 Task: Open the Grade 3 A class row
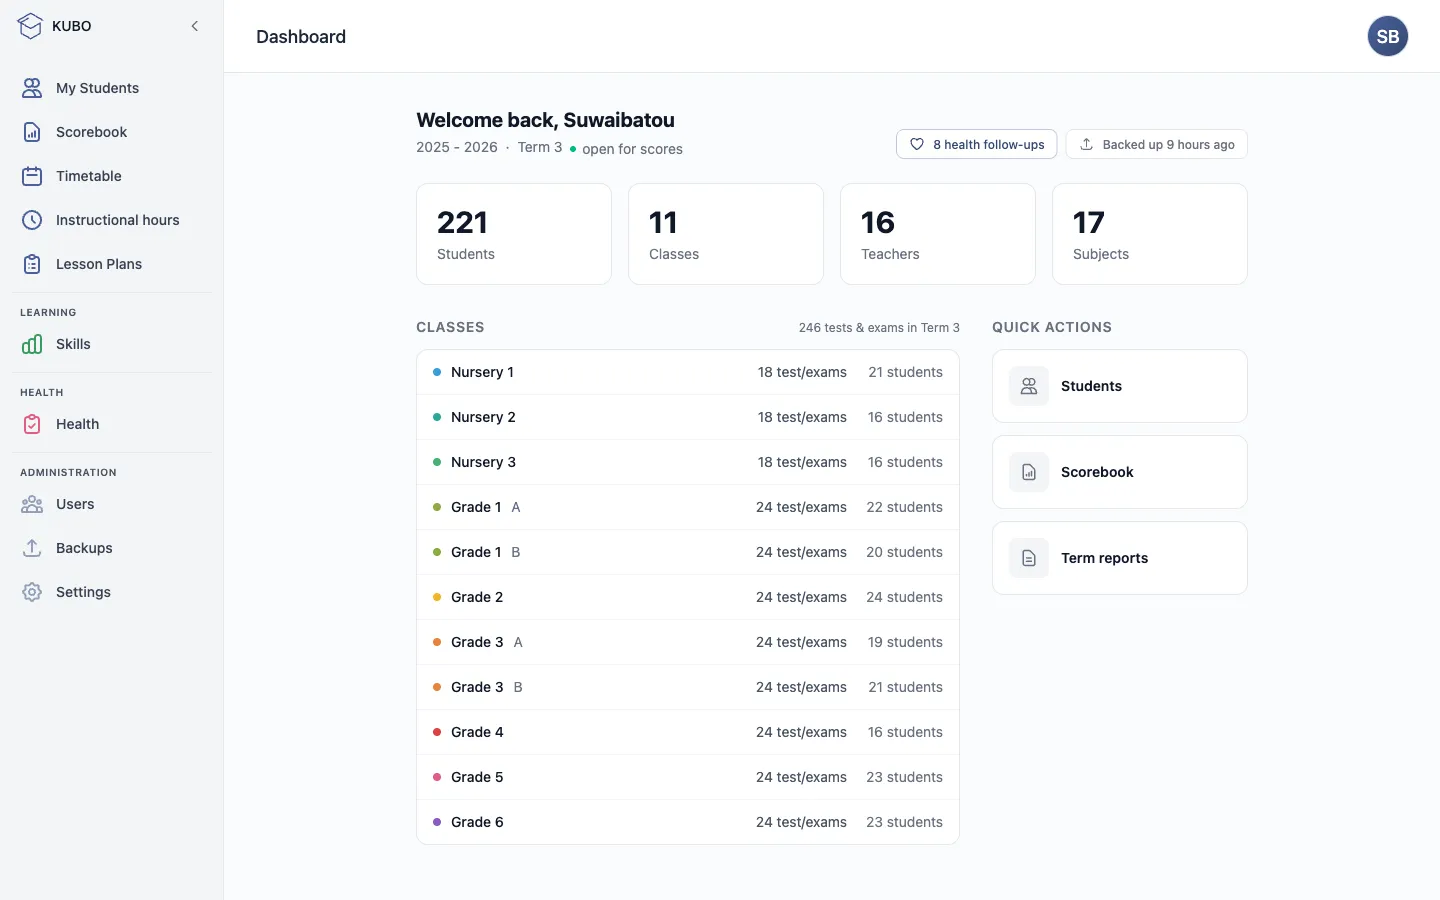click(x=688, y=642)
